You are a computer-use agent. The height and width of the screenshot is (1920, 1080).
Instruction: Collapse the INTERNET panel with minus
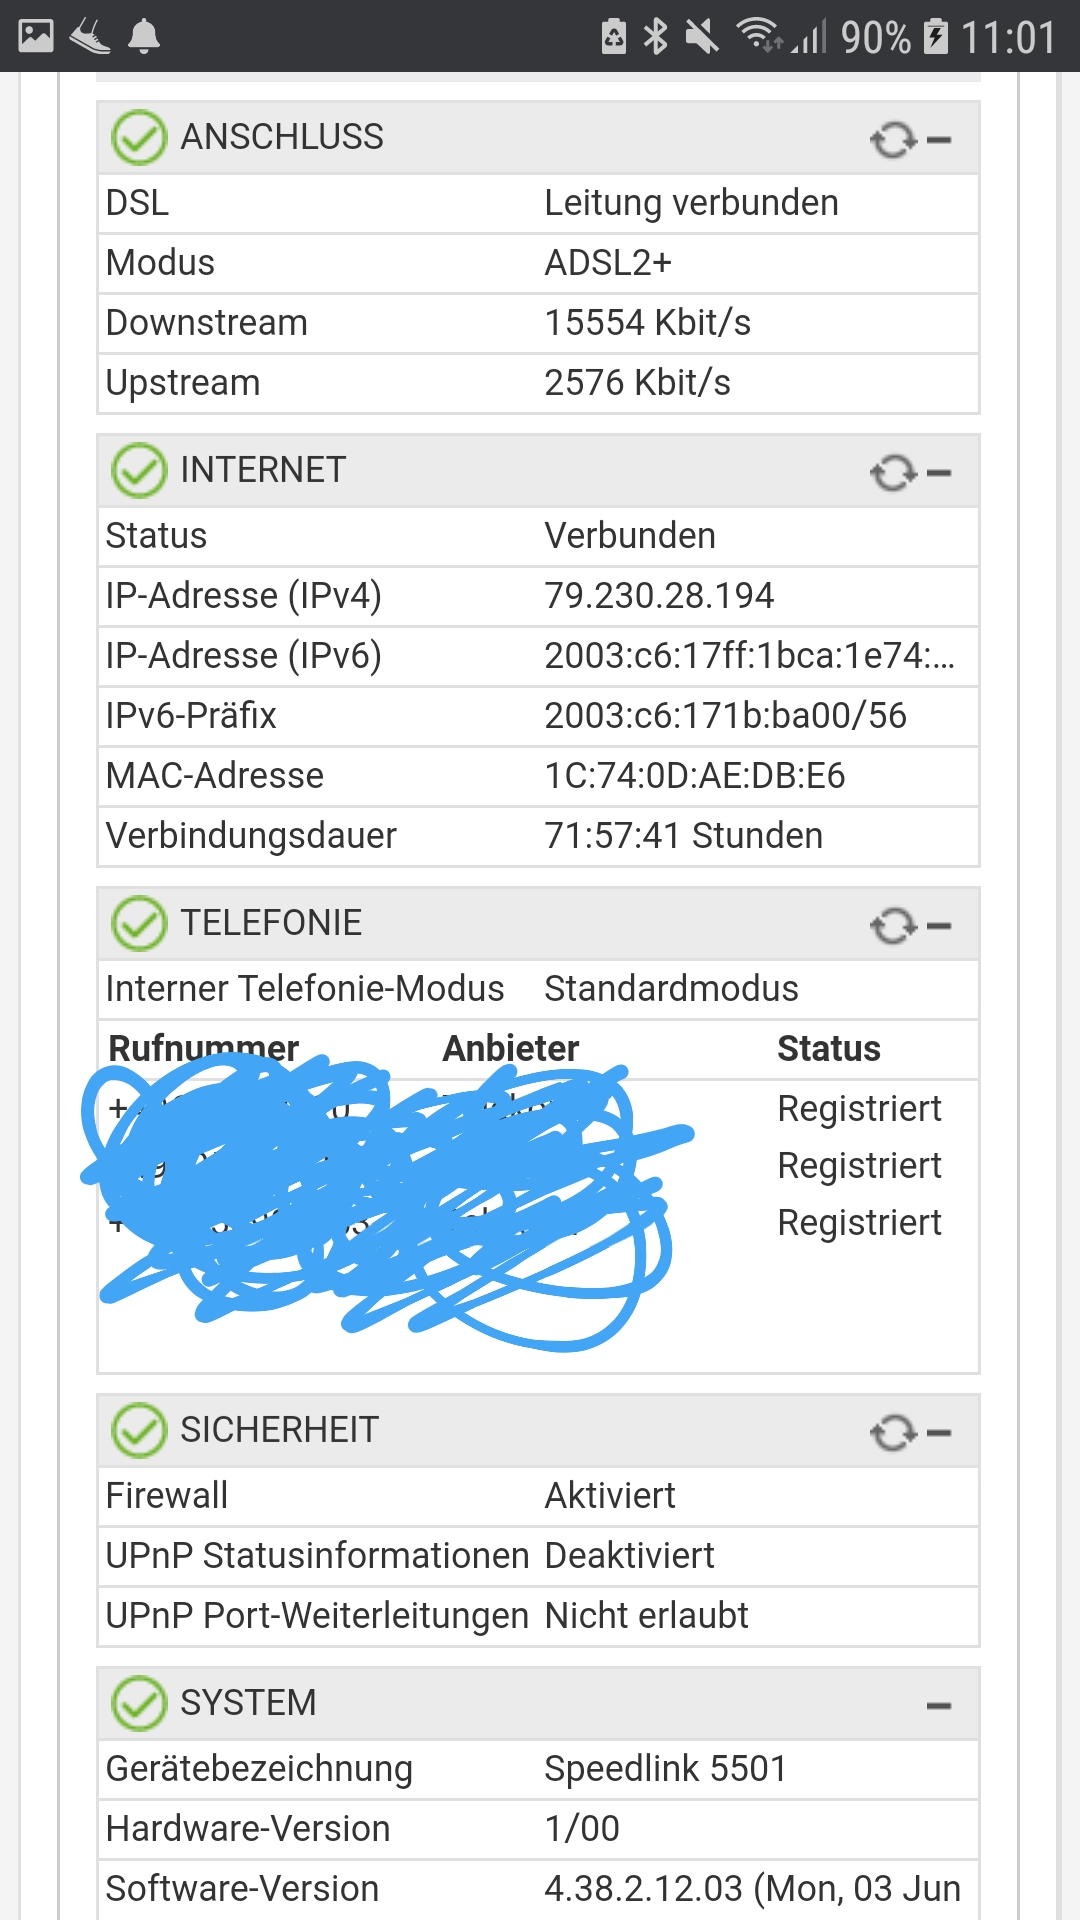pyautogui.click(x=939, y=473)
